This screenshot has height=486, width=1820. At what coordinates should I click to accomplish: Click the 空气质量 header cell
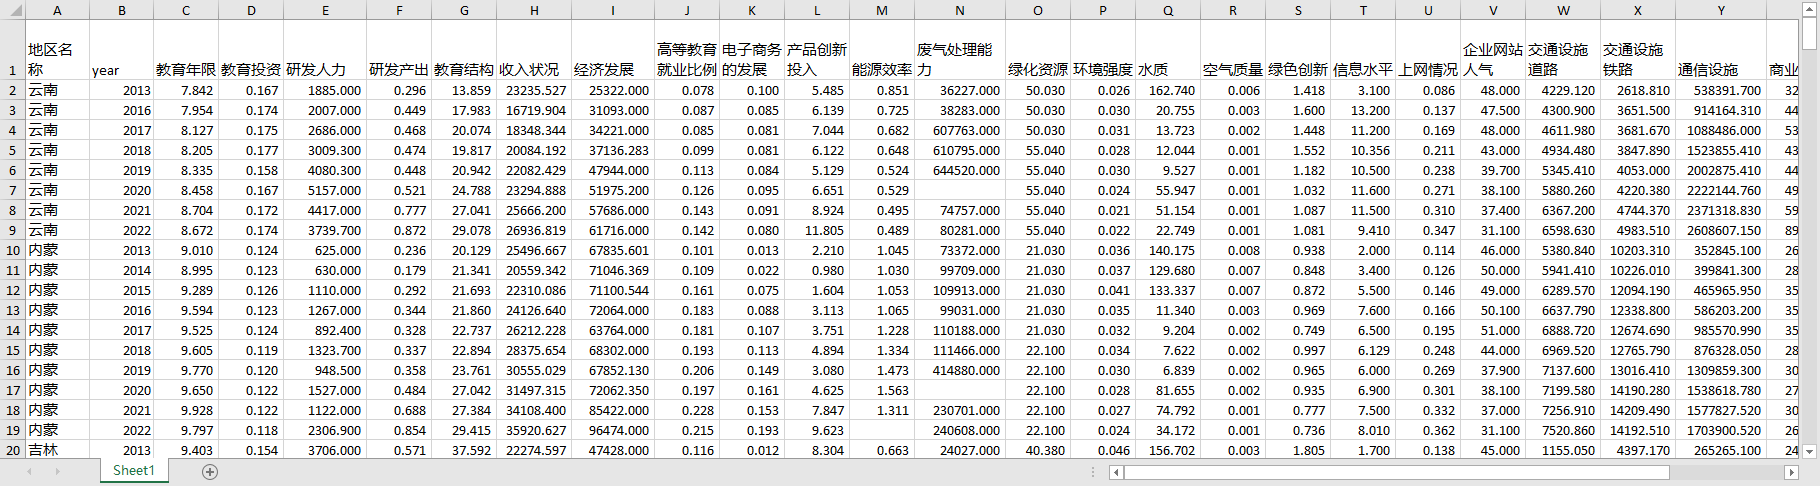click(x=1233, y=50)
